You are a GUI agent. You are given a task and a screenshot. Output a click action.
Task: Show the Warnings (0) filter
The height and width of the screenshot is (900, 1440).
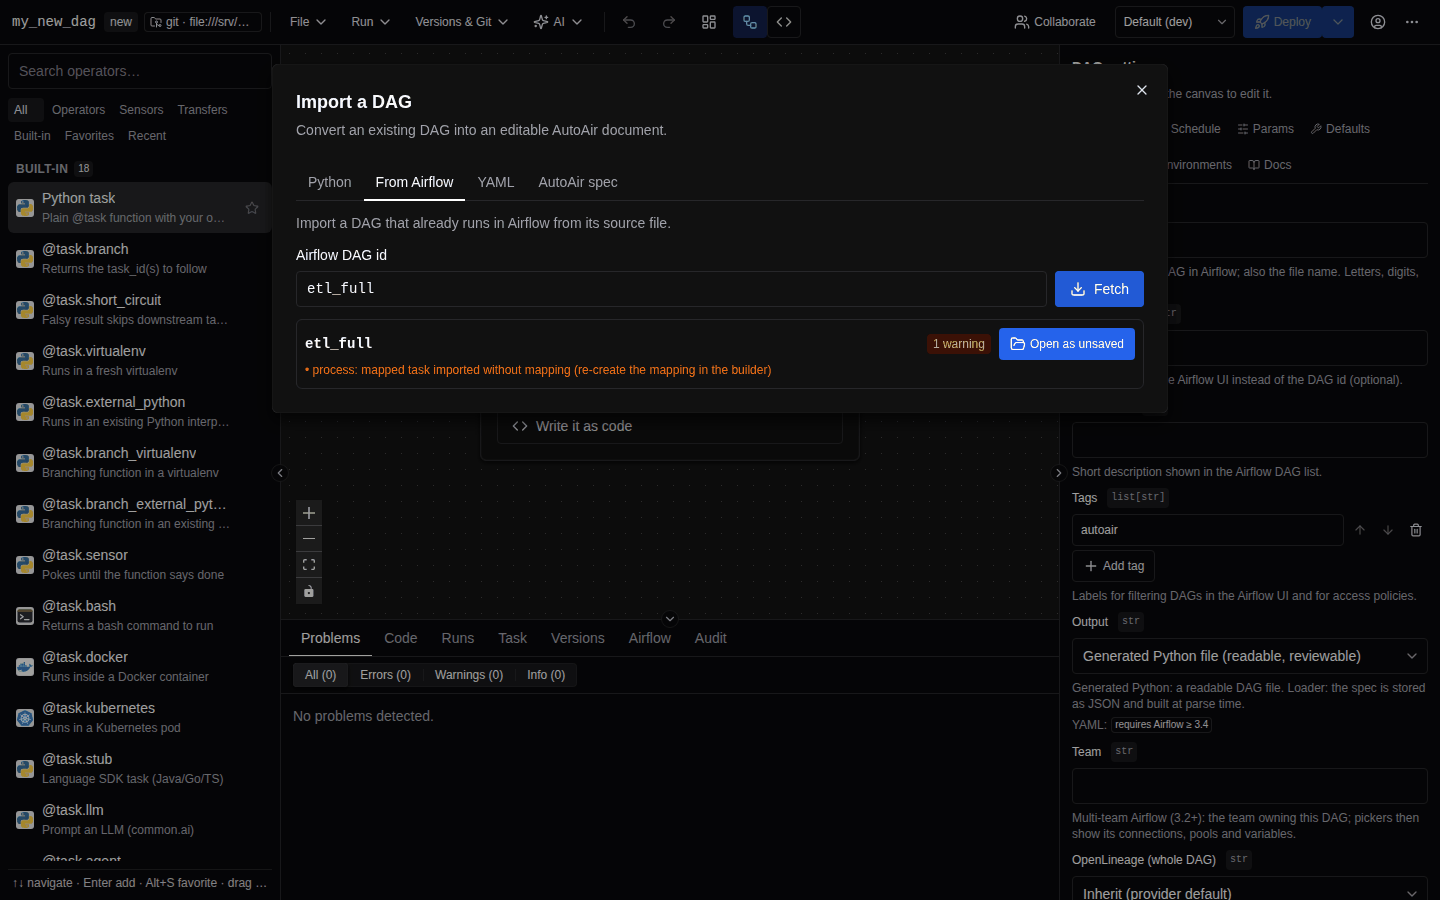click(x=469, y=675)
